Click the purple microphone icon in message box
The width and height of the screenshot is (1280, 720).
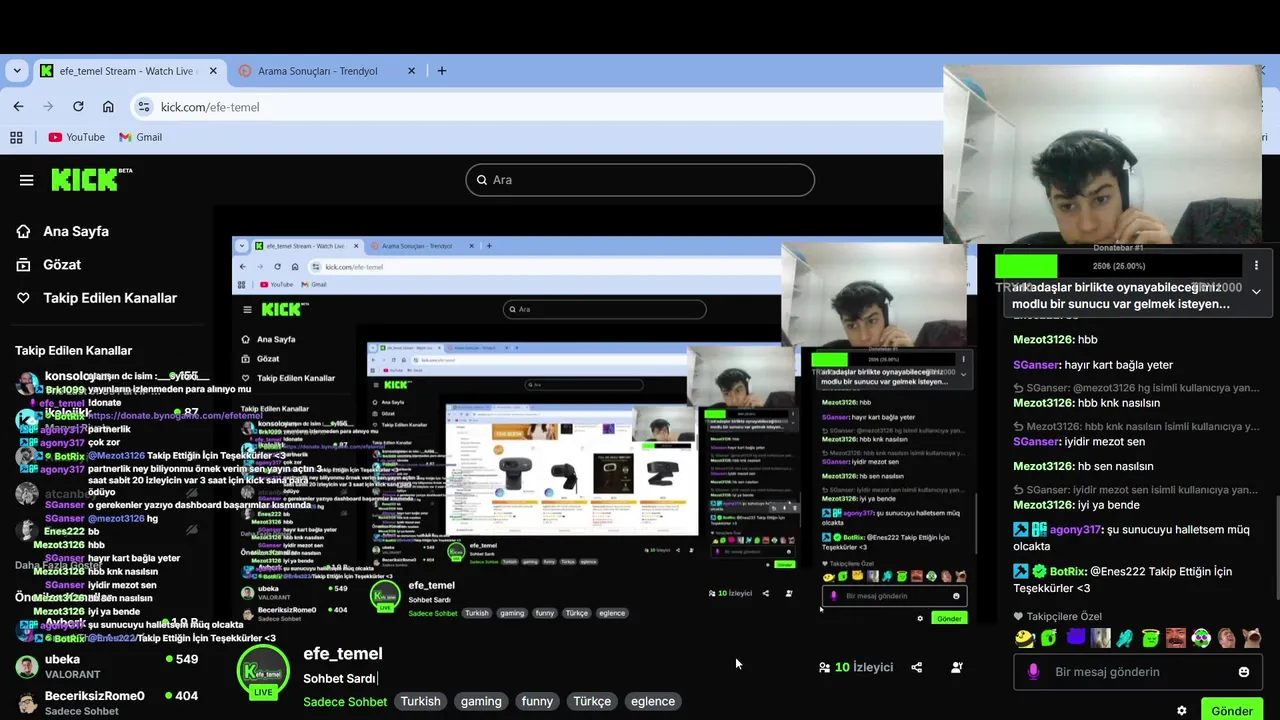click(x=1033, y=672)
